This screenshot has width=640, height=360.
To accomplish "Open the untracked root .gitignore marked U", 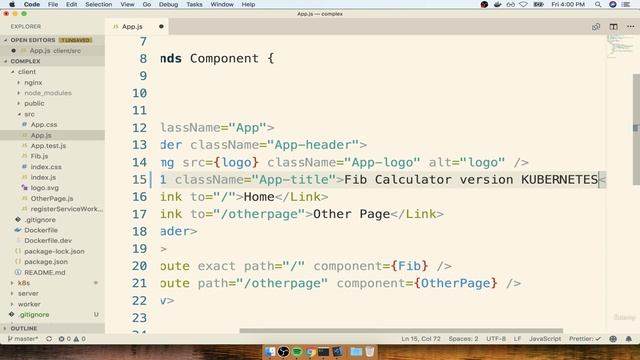I will (34, 315).
